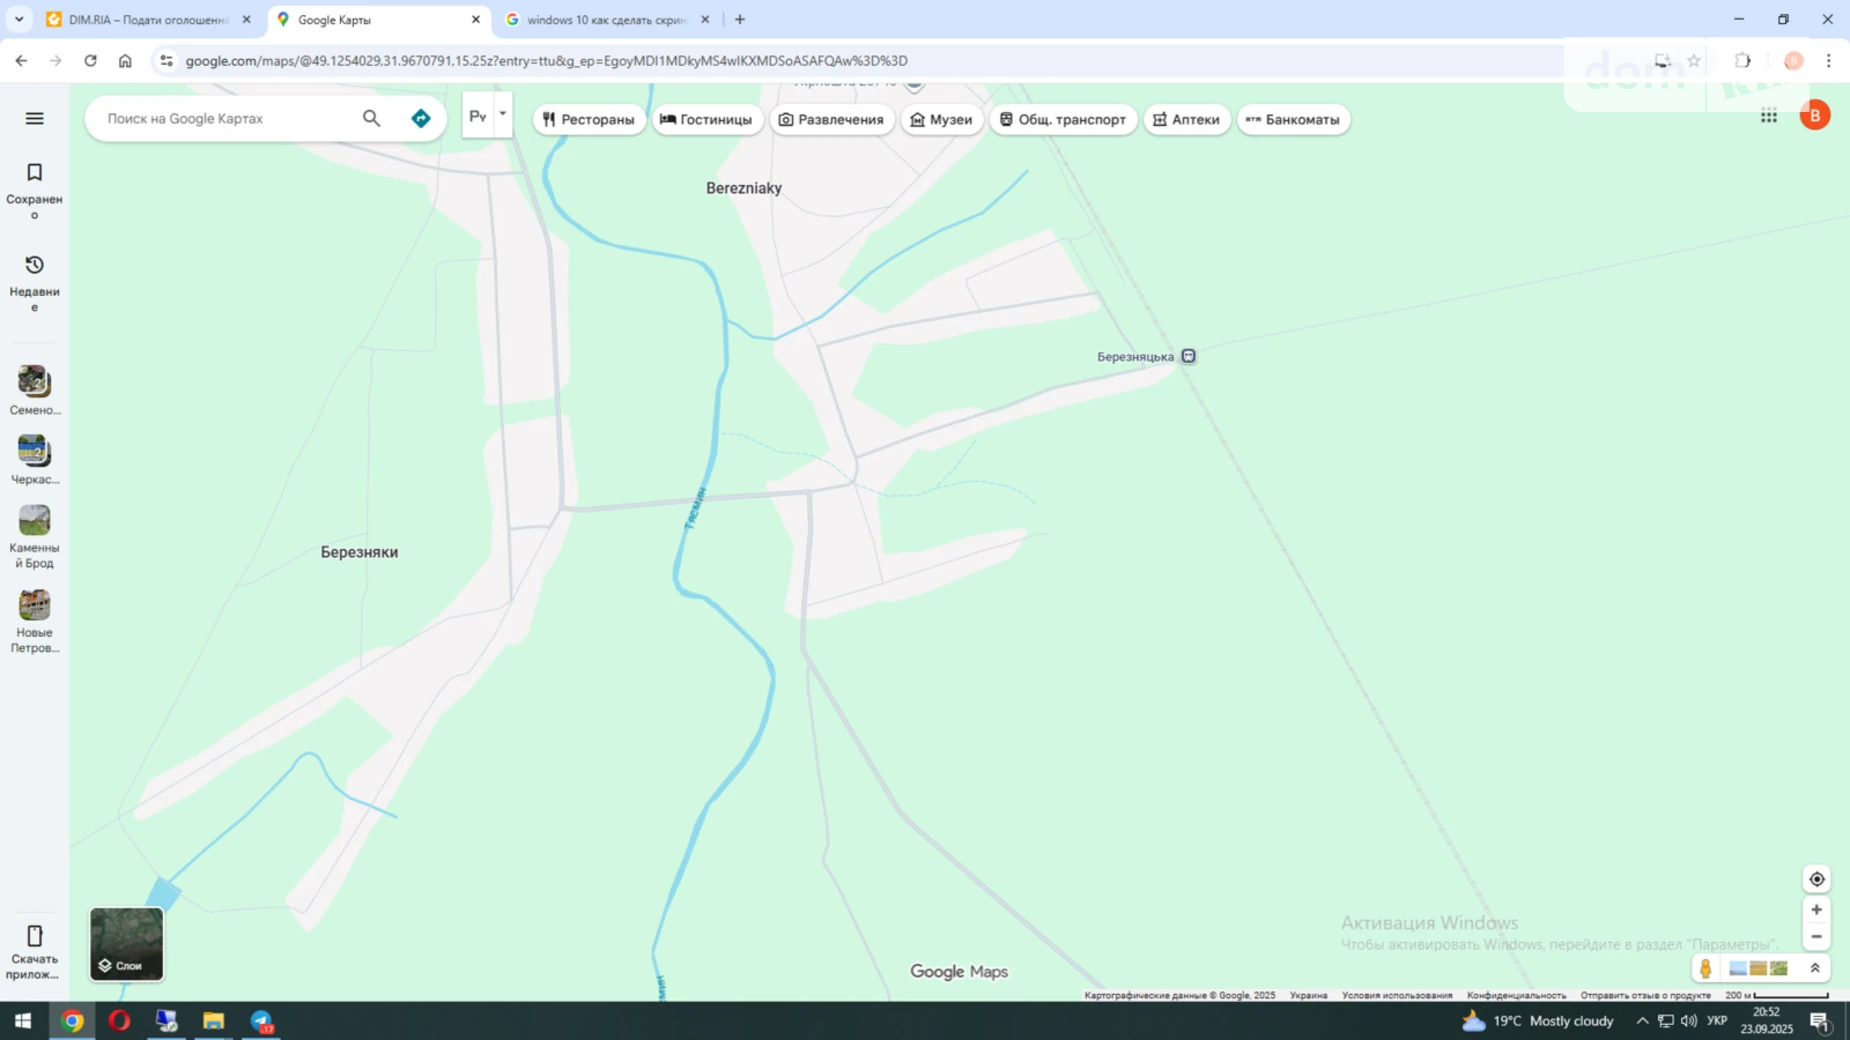Activate Pegman street view figure
Viewport: 1850px width, 1040px height.
(1705, 968)
